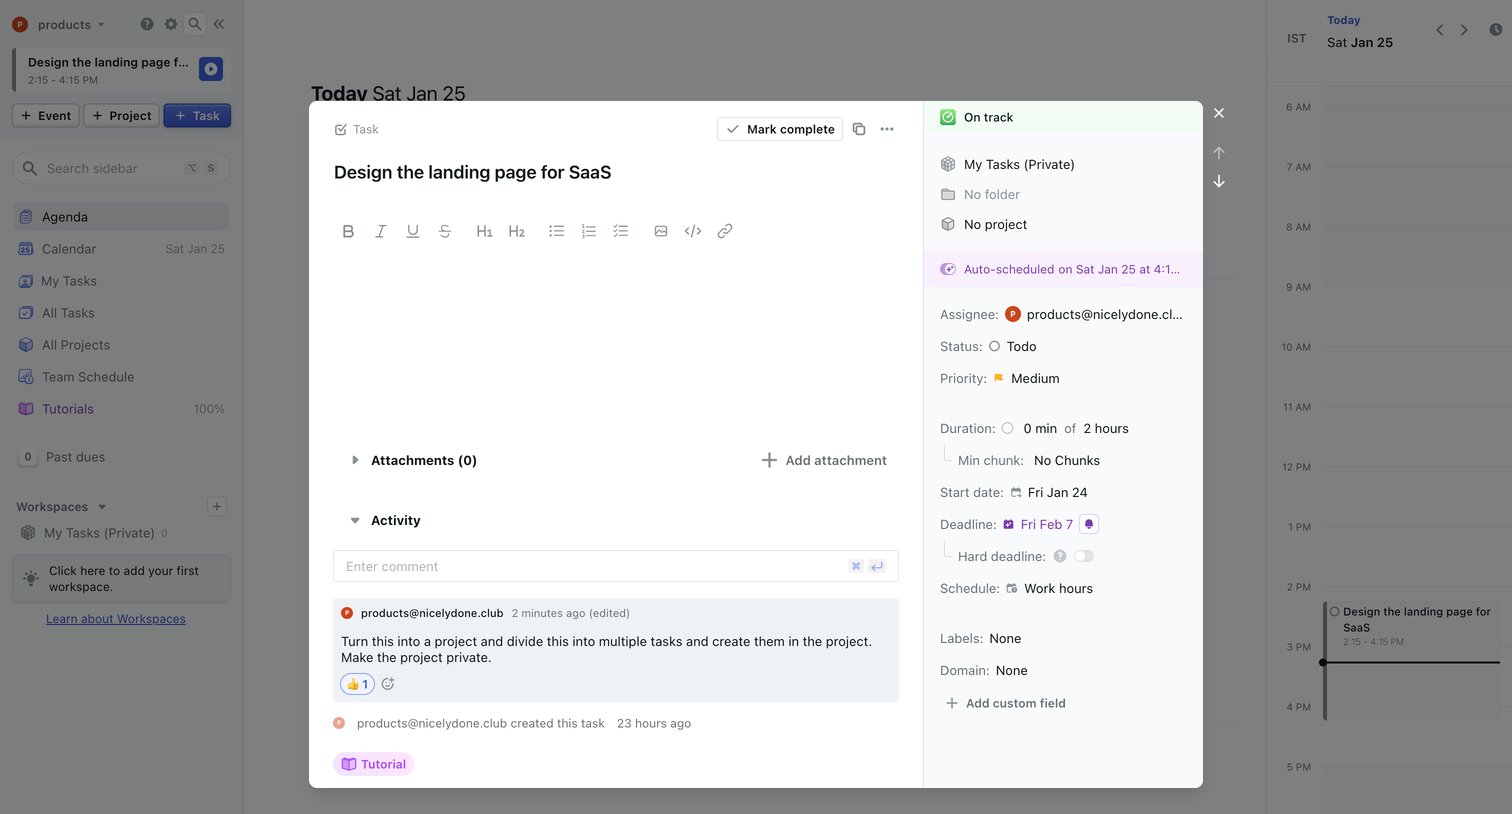The image size is (1512, 814).
Task: Focus the Enter comment field
Action: (615, 566)
